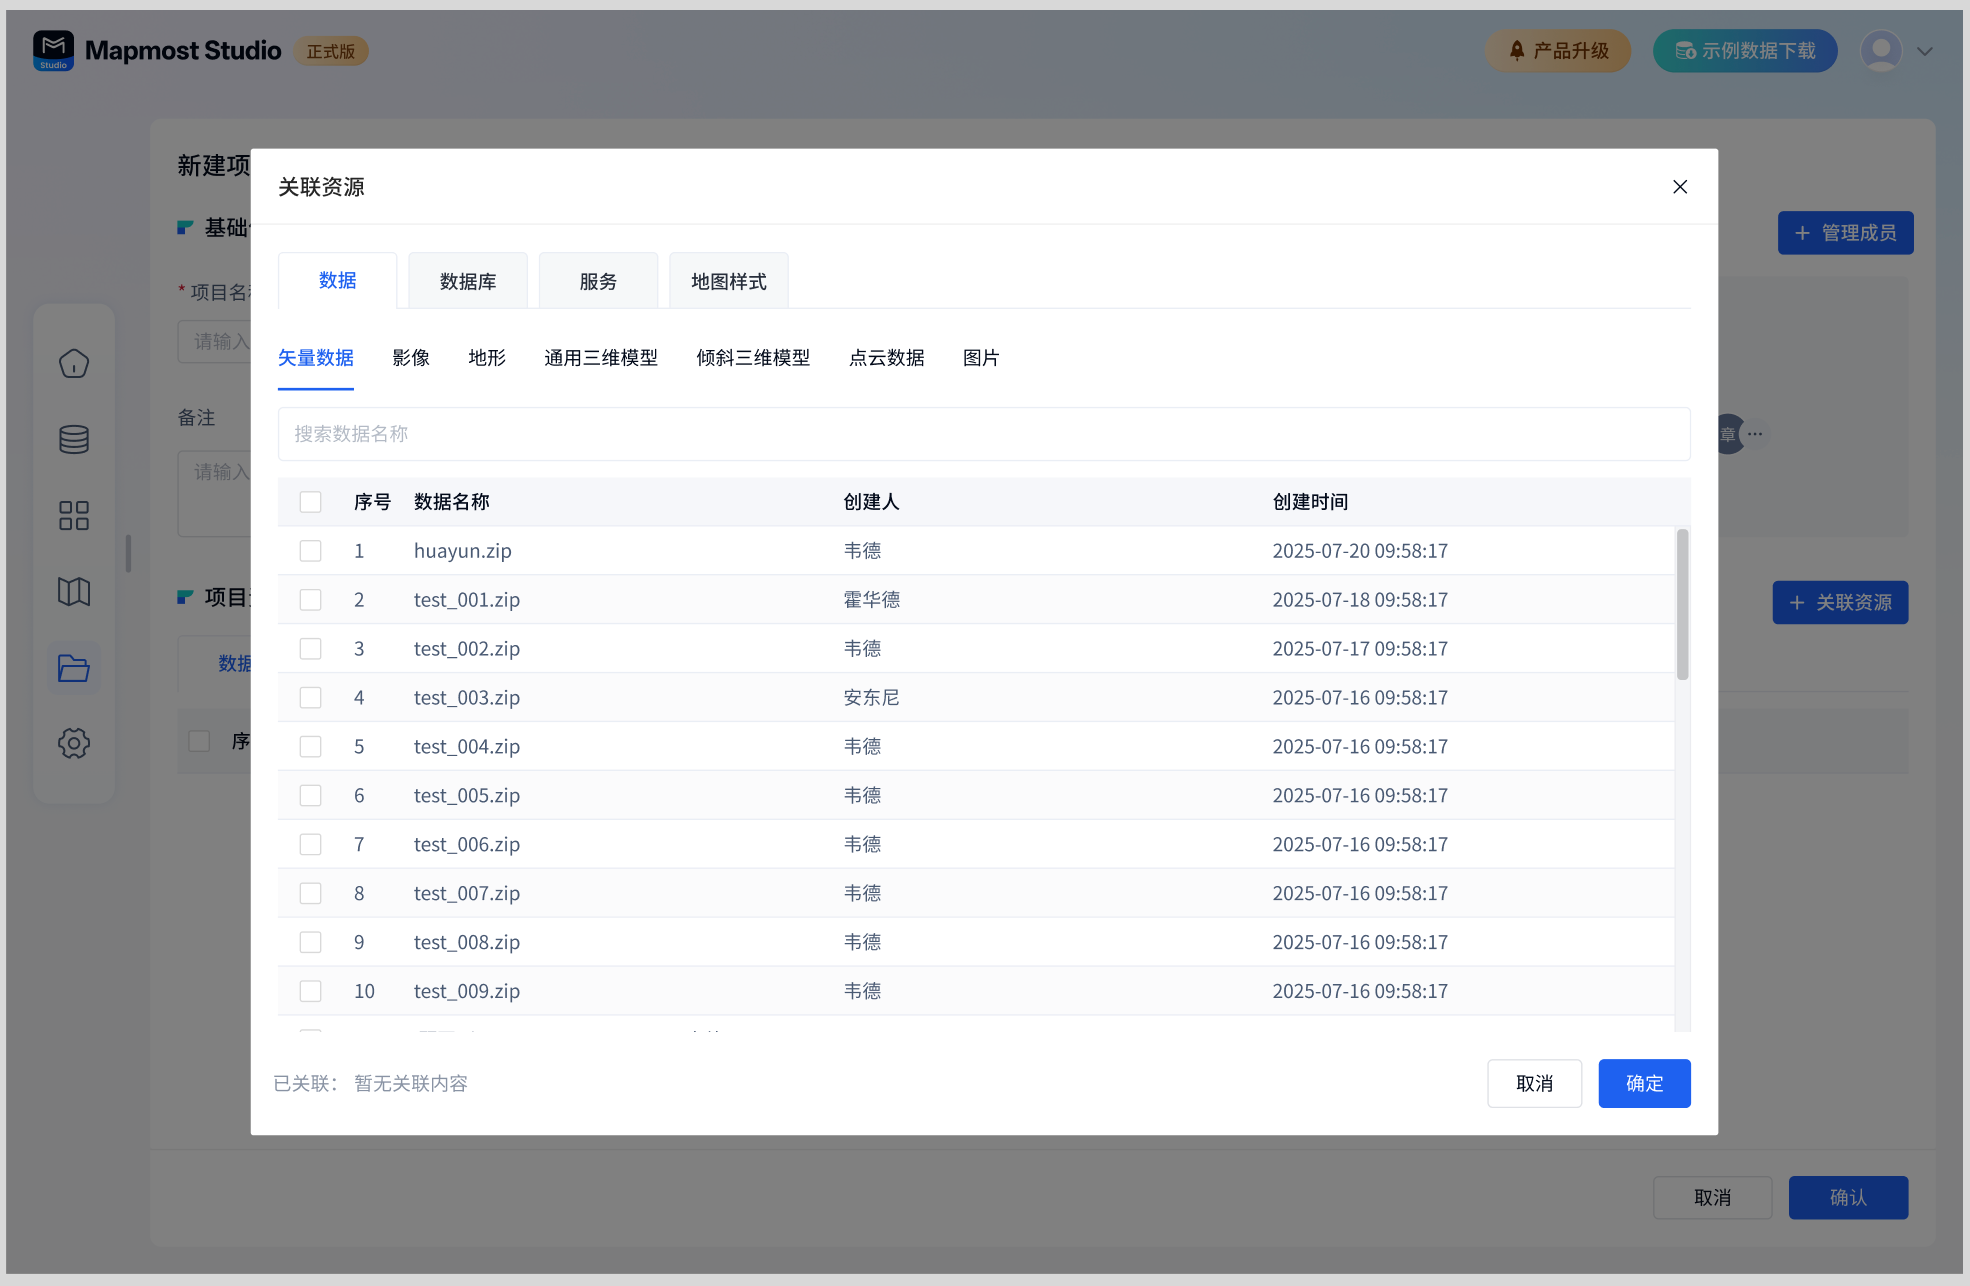This screenshot has height=1286, width=1970.
Task: Check the box for huayun.zip
Action: pos(311,551)
